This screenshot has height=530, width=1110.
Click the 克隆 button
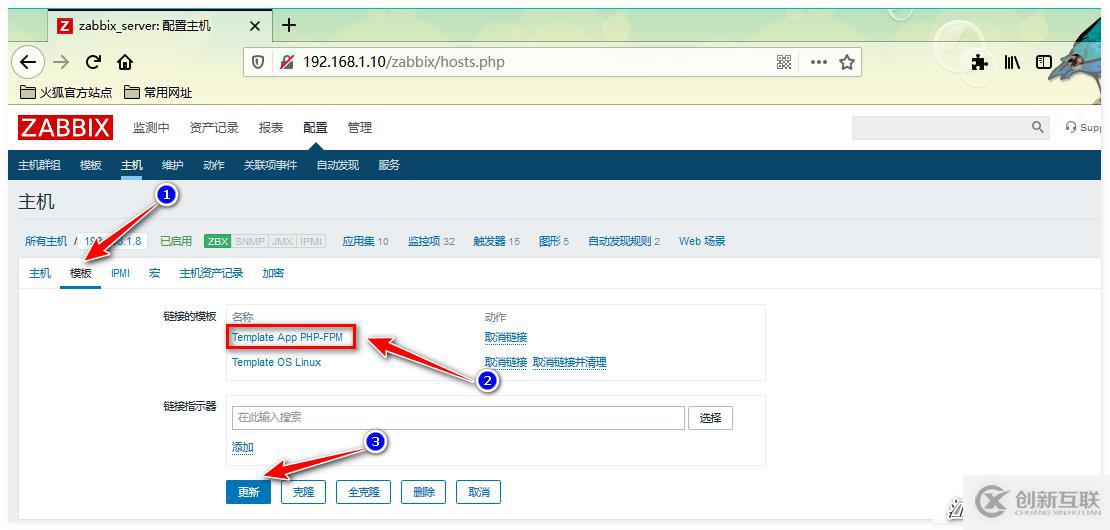point(304,492)
